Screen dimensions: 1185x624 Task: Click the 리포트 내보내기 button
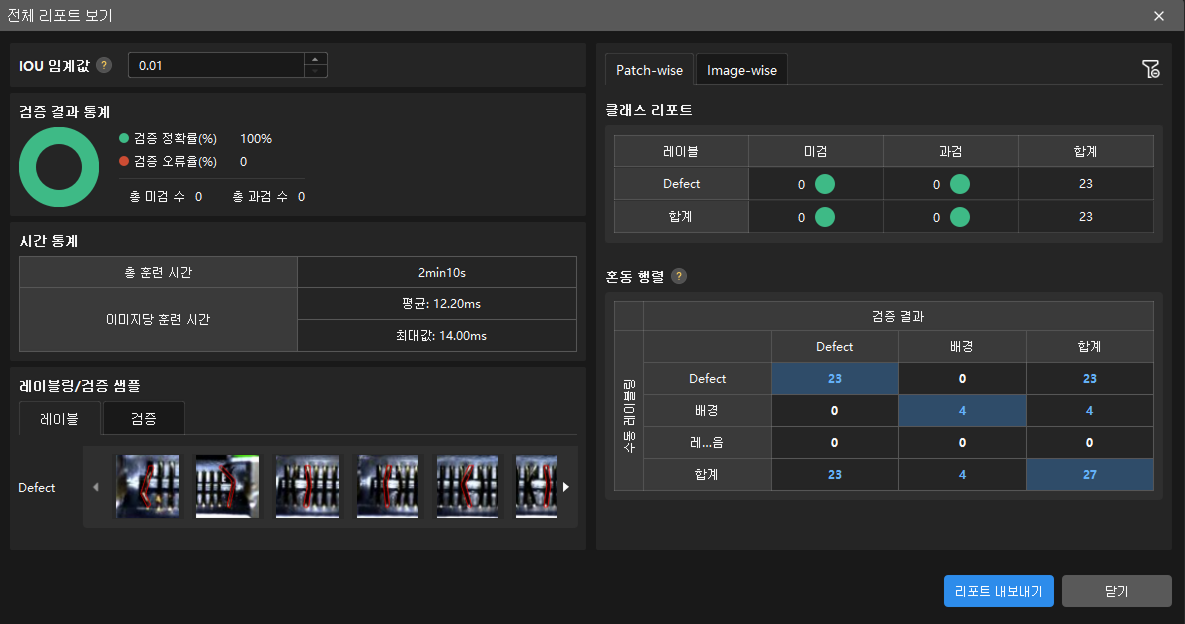pyautogui.click(x=998, y=591)
